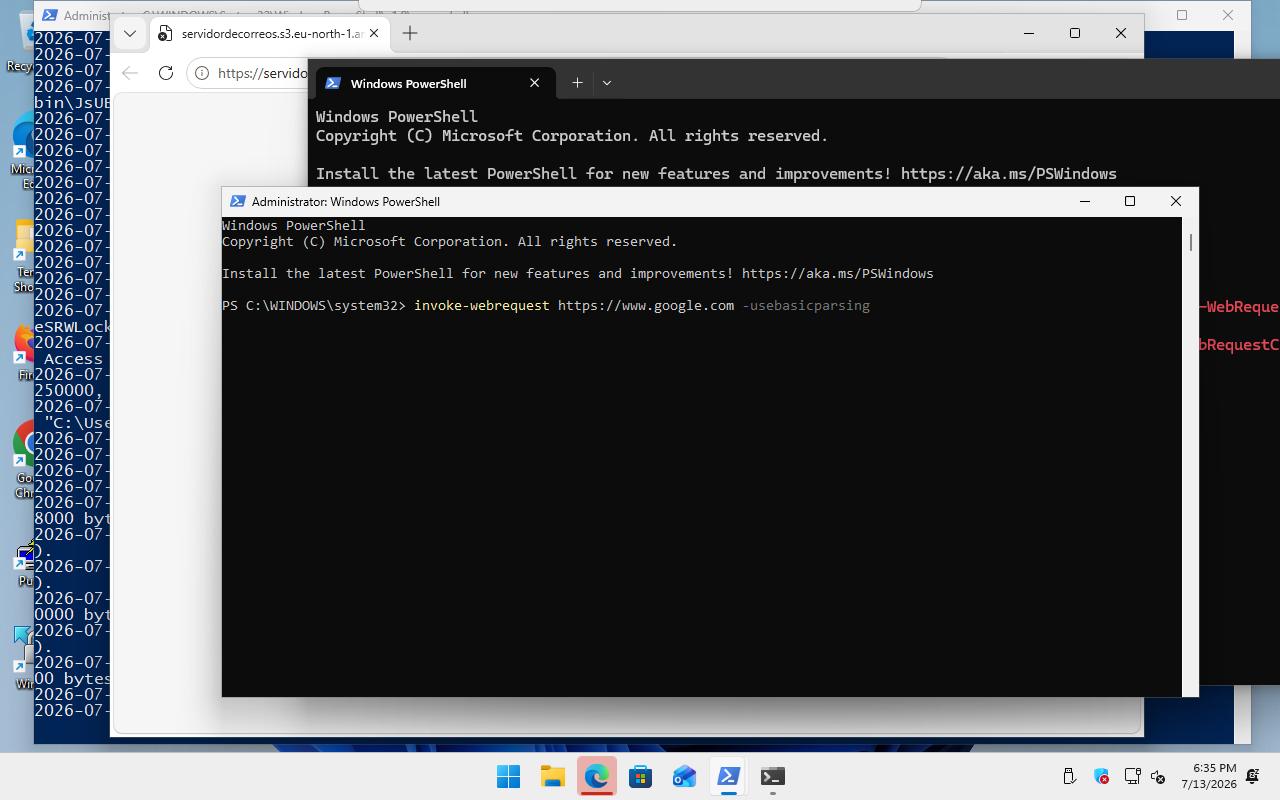Click the PowerShell icon in Terminal tab
Screen dimensions: 1280x800
[333, 83]
